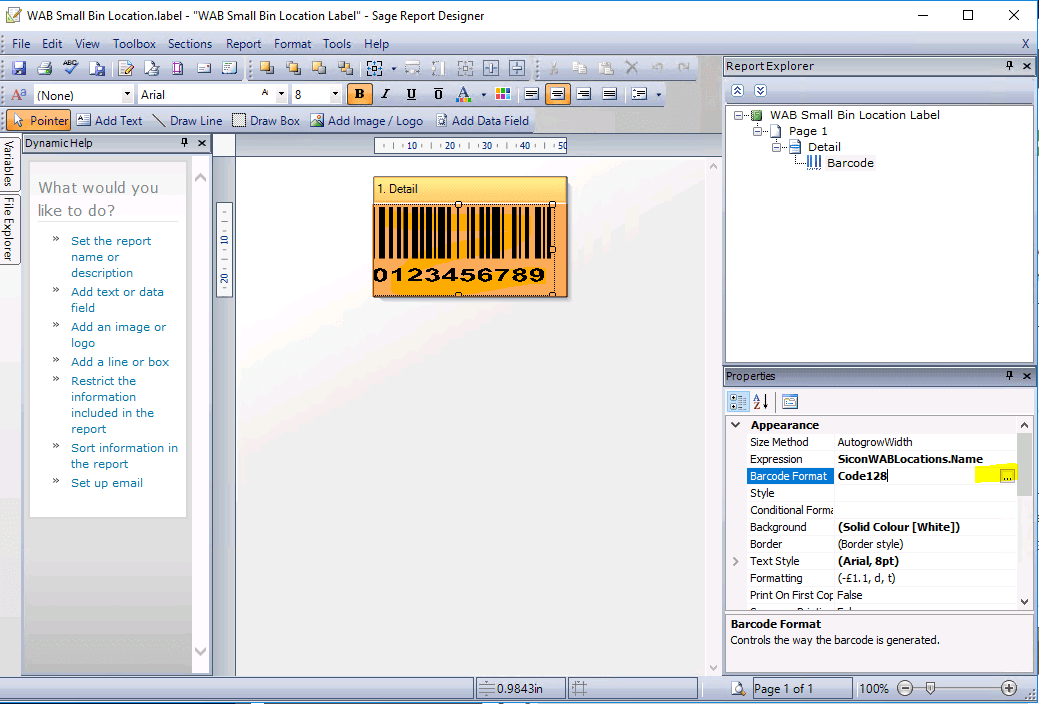
Task: Click the red Delete X toolbar icon
Action: coord(631,68)
